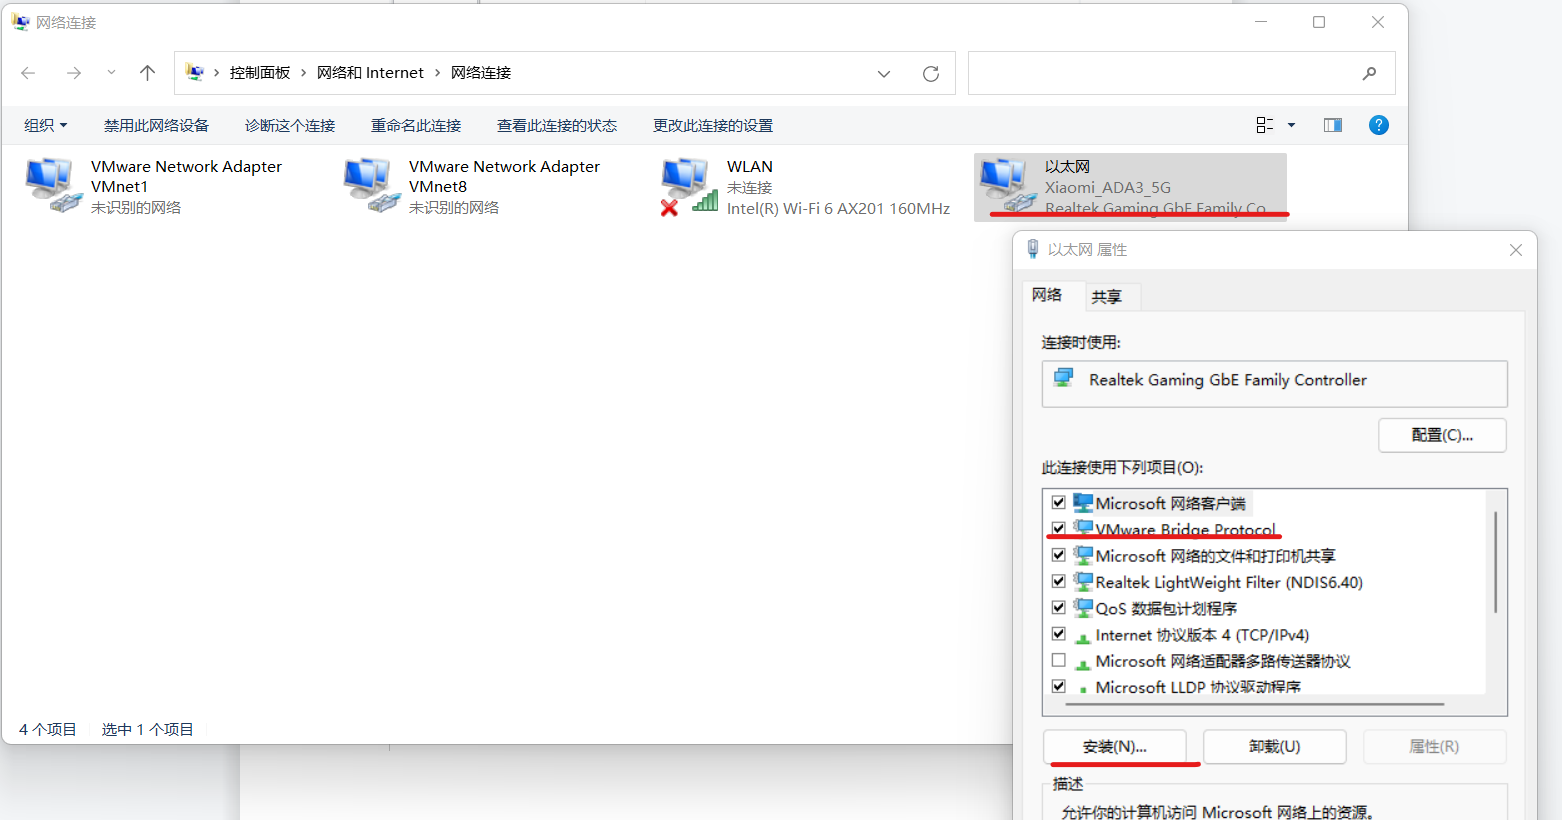This screenshot has width=1562, height=820.
Task: Select the Realtek LightWeight Filter item icon
Action: pos(1083,582)
